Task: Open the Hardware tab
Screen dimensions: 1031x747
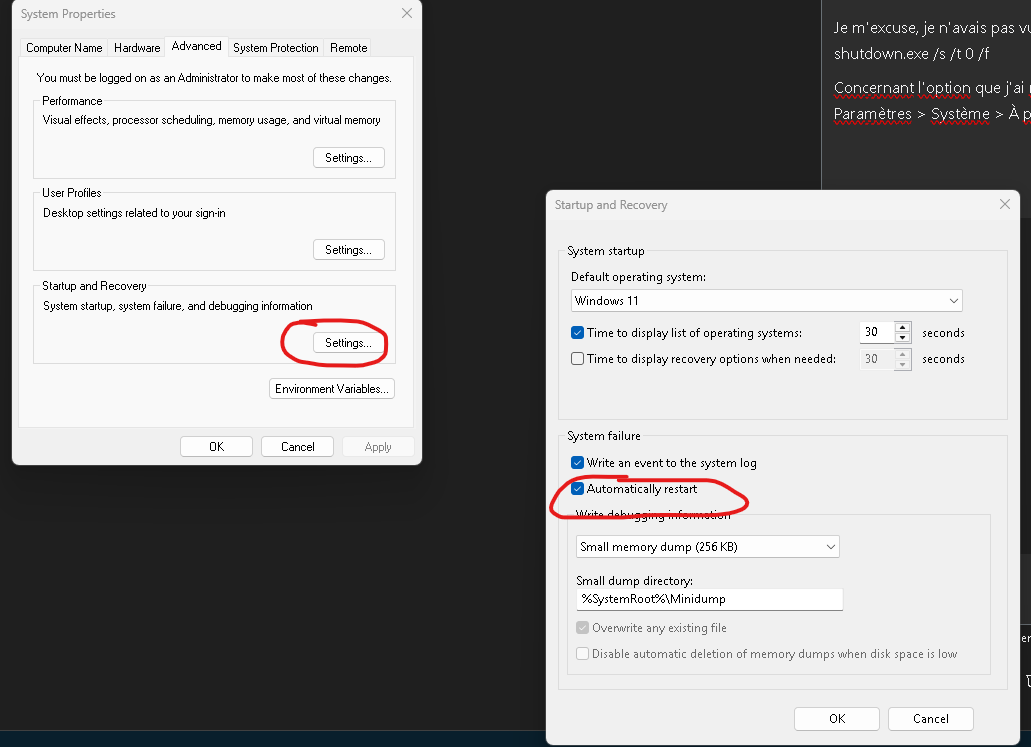Action: 137,48
